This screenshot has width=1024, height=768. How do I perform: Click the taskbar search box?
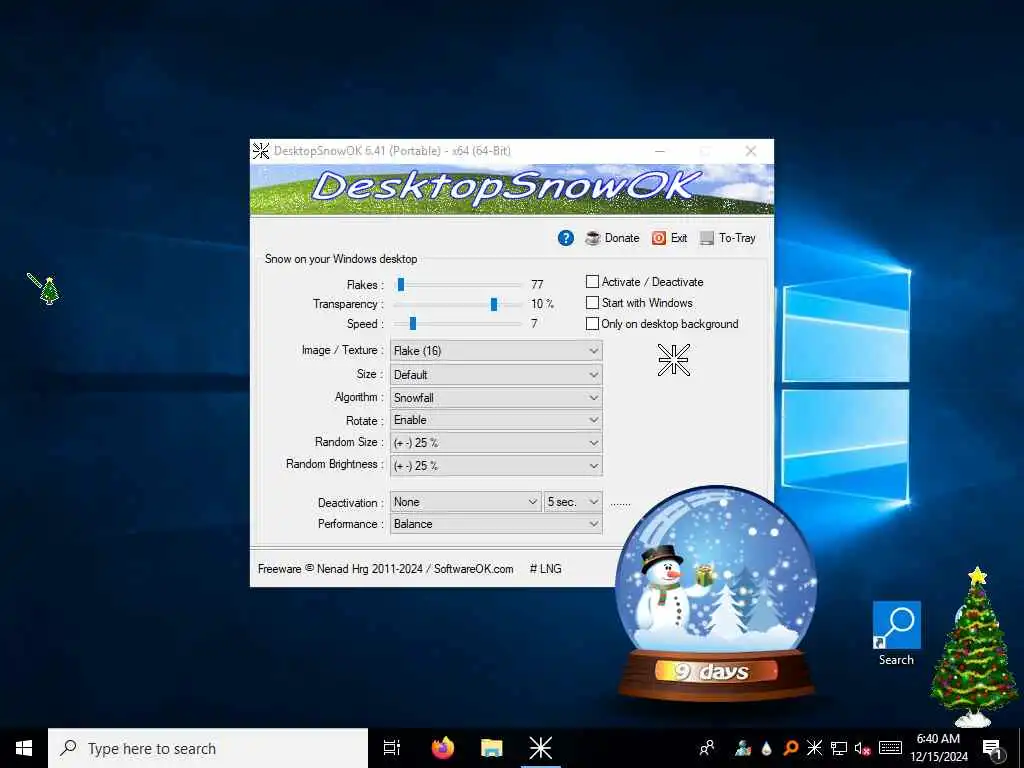coord(208,748)
